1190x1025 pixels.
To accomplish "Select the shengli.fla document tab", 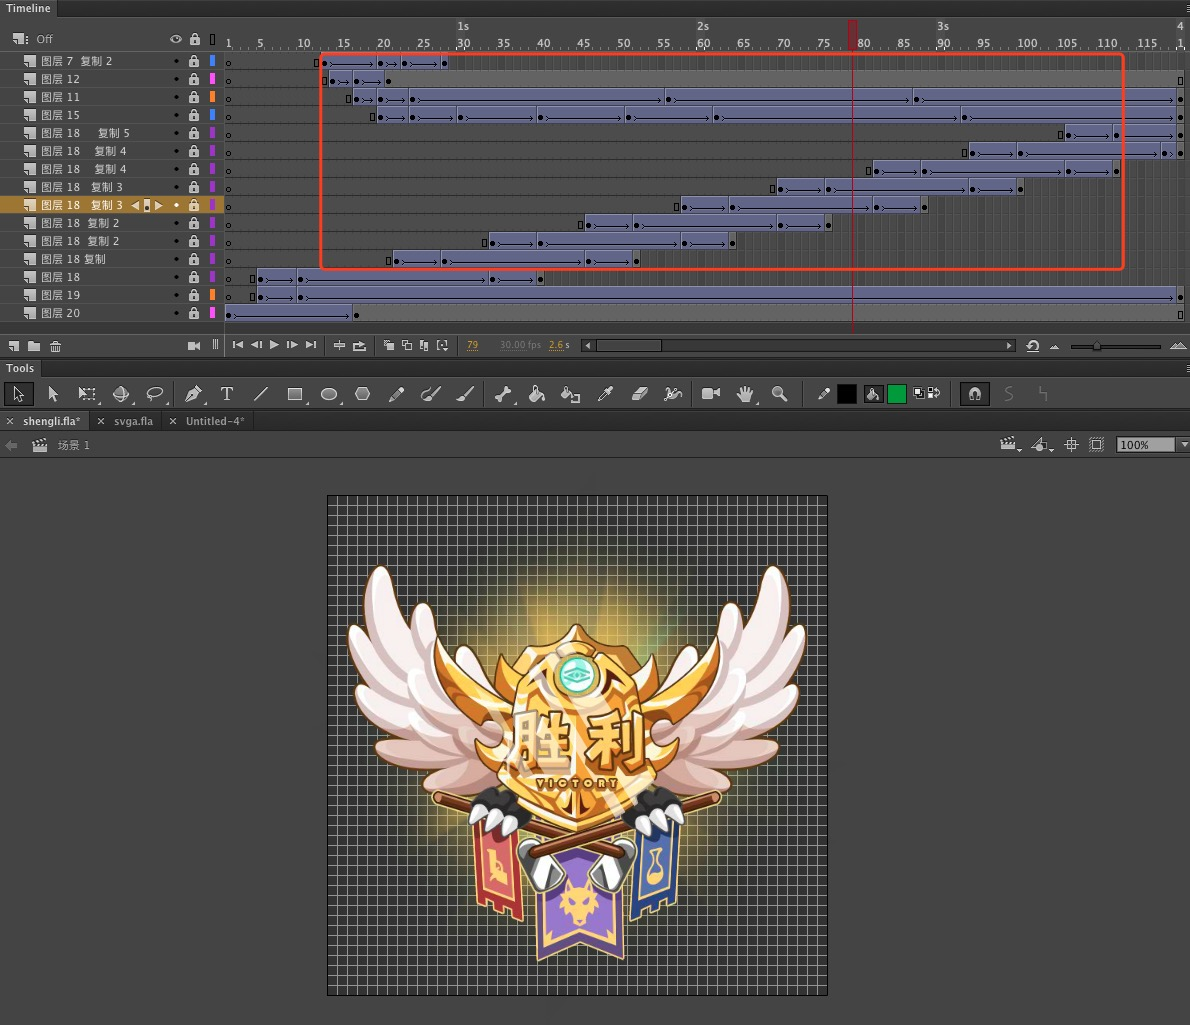I will point(51,421).
